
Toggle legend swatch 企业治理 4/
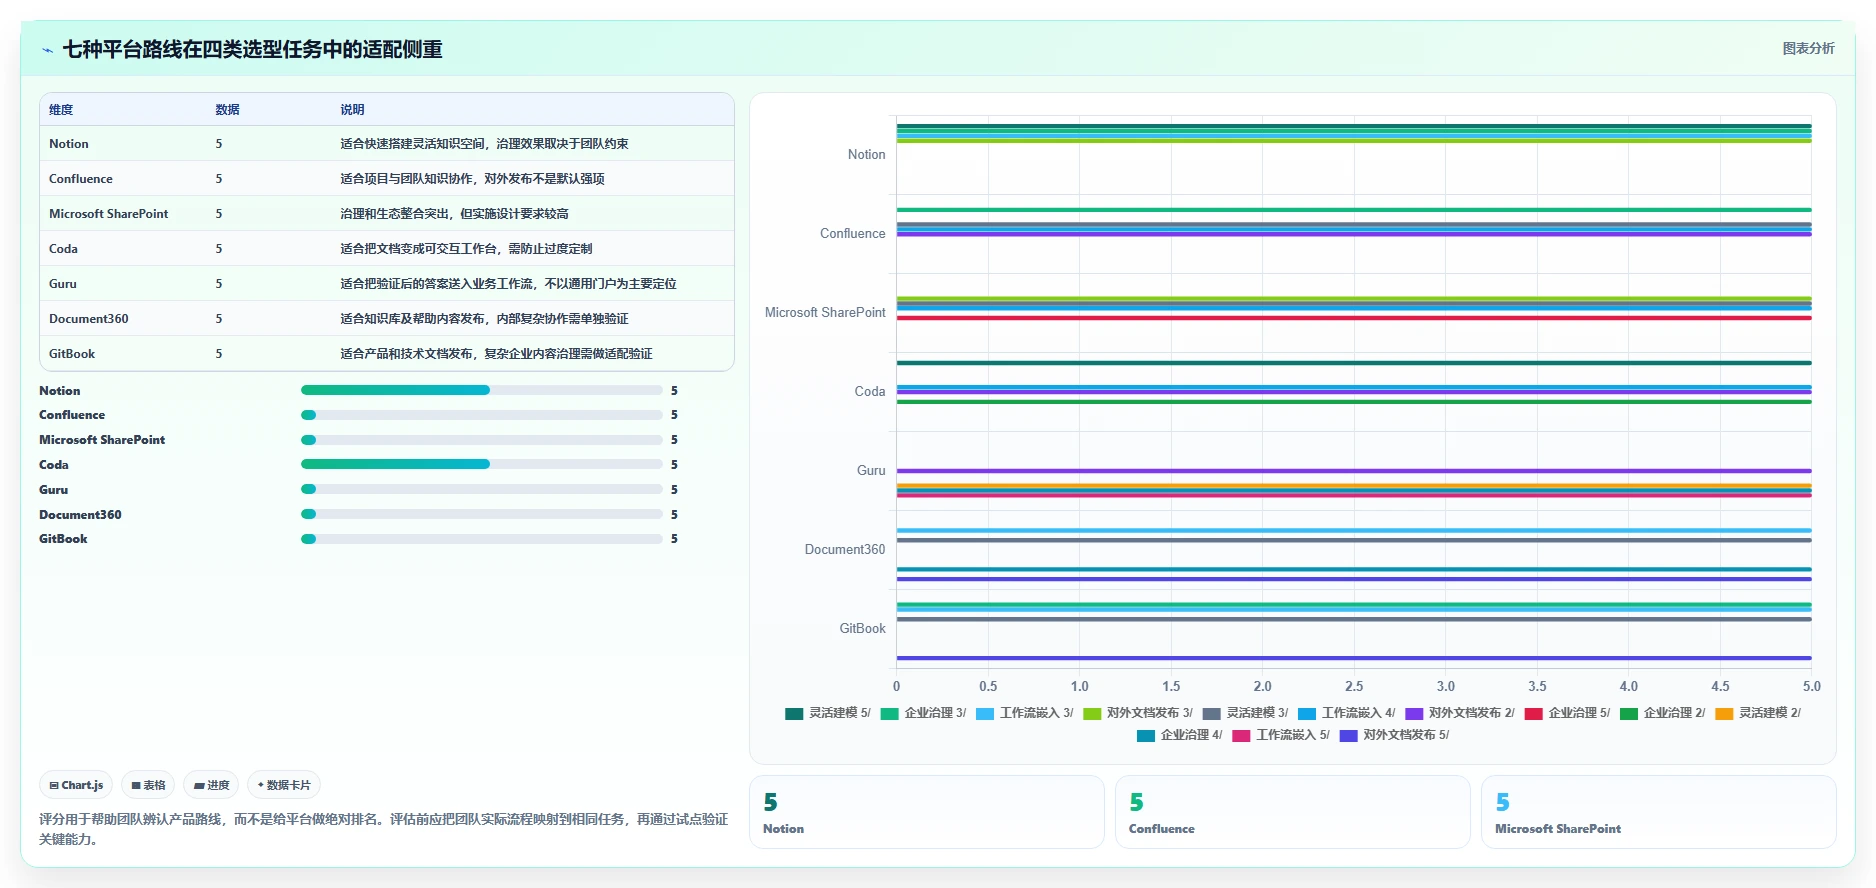point(1146,735)
